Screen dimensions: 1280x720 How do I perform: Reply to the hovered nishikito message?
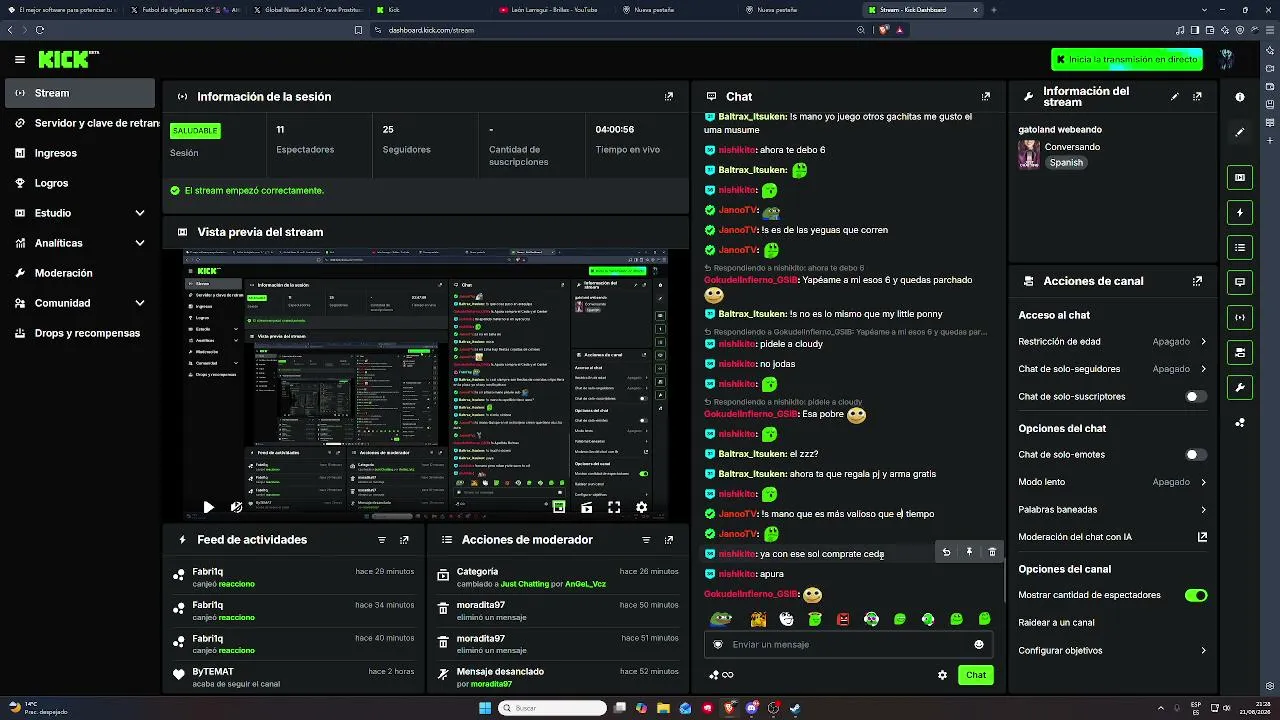click(x=946, y=552)
